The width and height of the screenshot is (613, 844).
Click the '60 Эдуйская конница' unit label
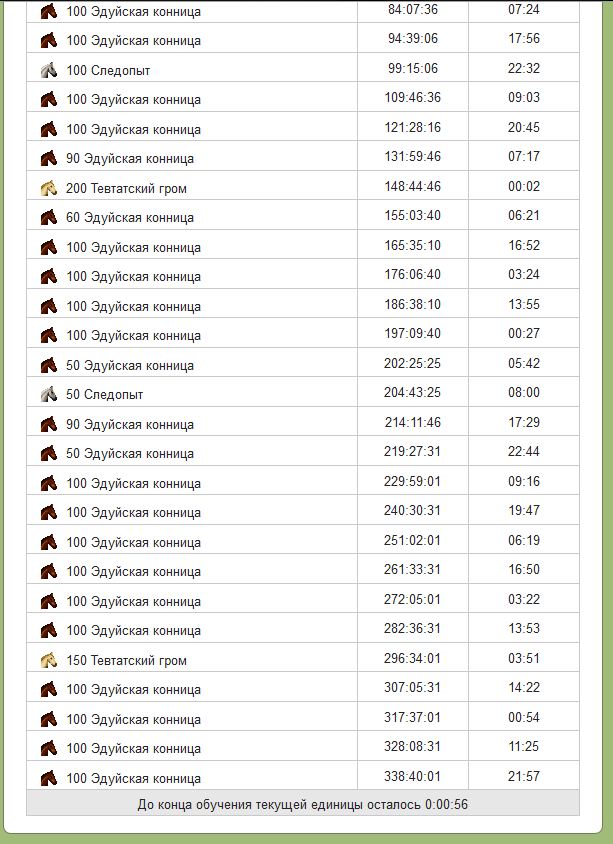point(130,217)
